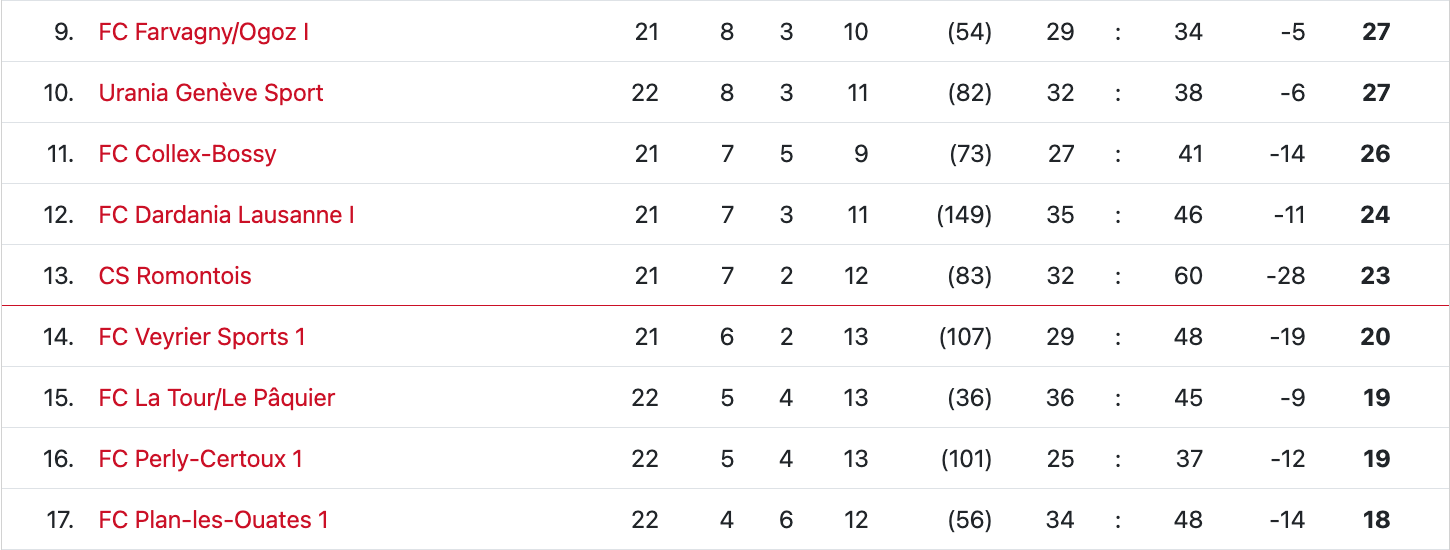
Task: Click the rank number 17. in the last row
Action: (60, 520)
